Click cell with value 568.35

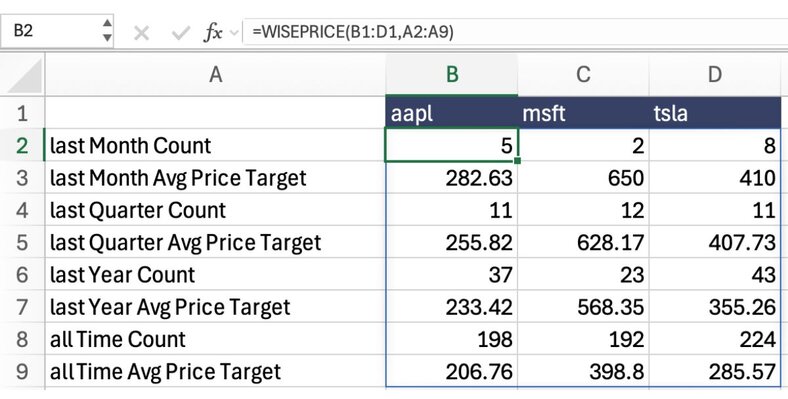(583, 307)
